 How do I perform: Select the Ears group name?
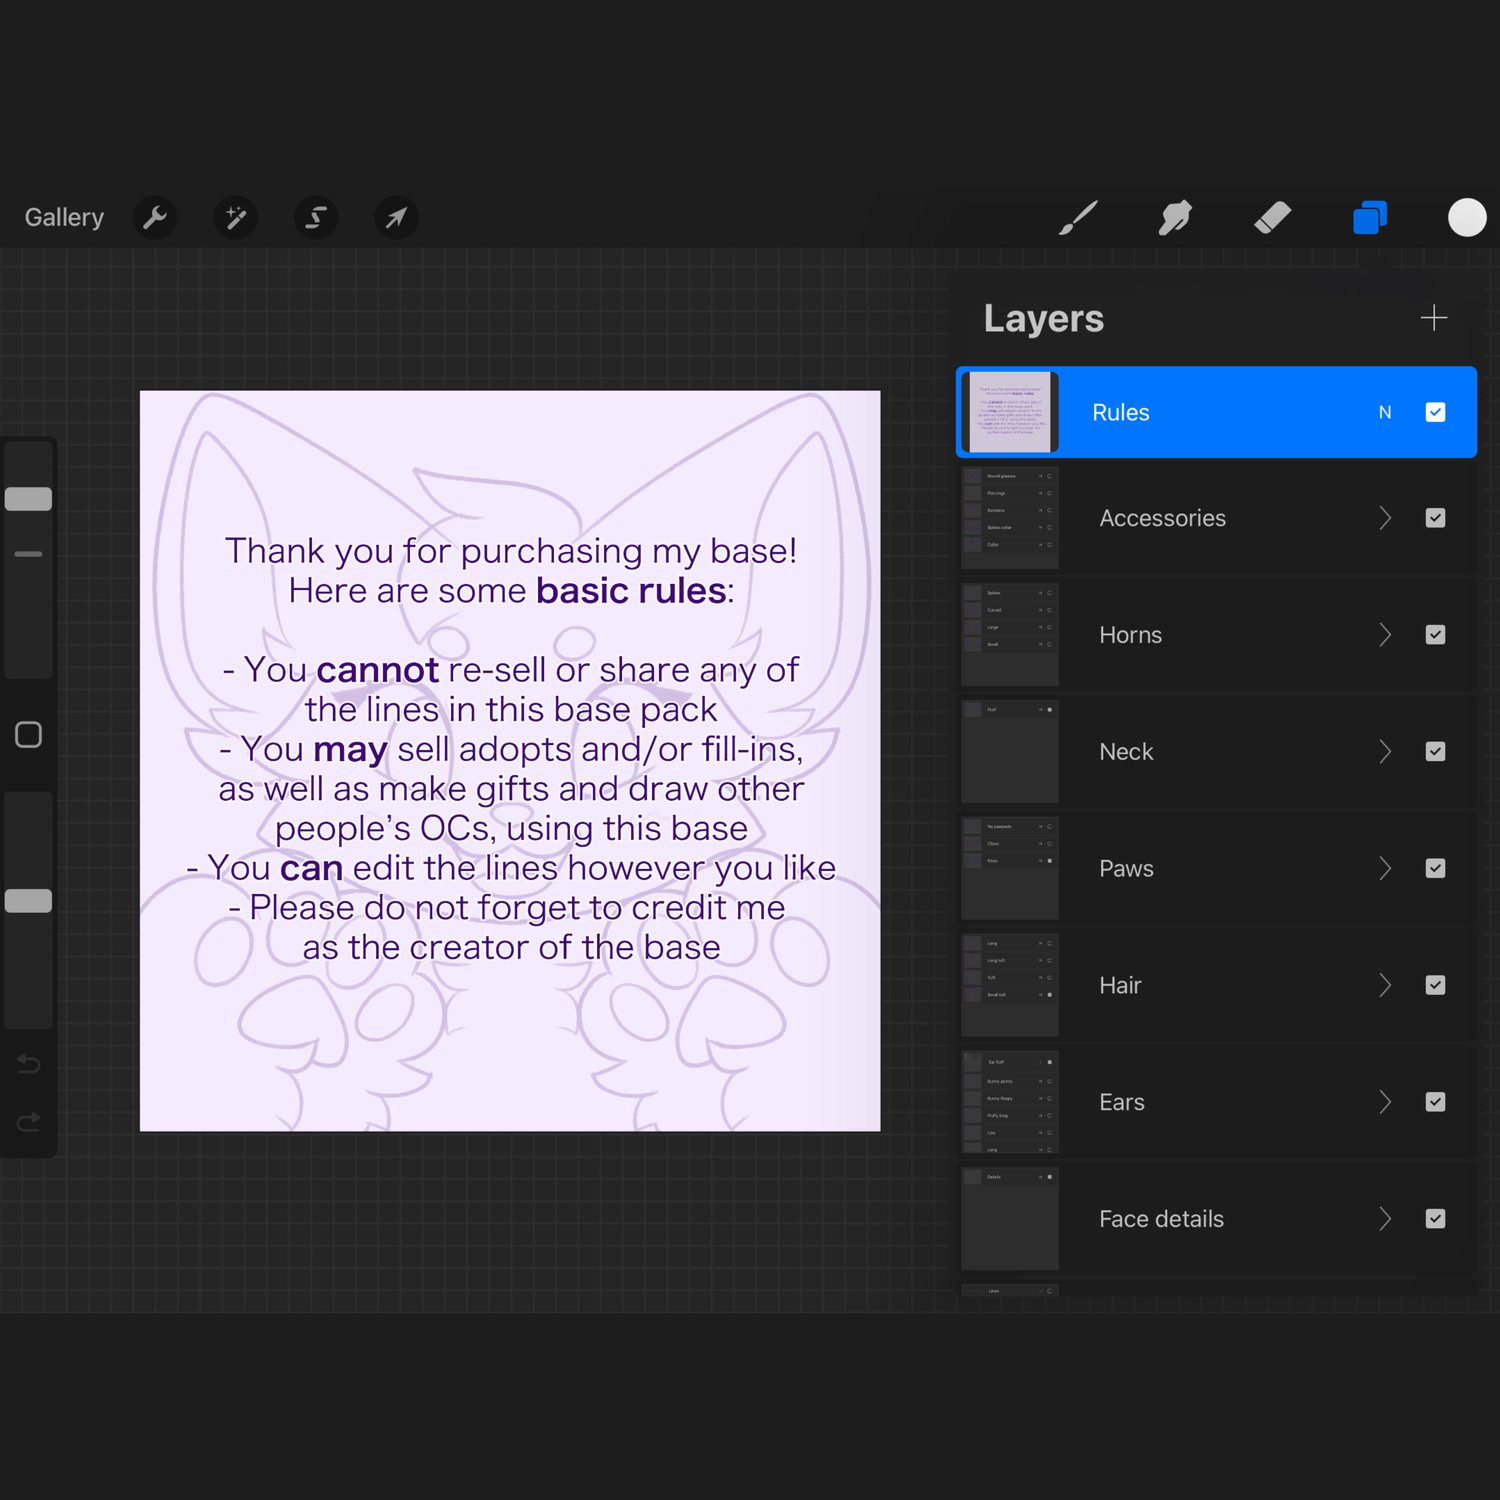[1121, 1102]
